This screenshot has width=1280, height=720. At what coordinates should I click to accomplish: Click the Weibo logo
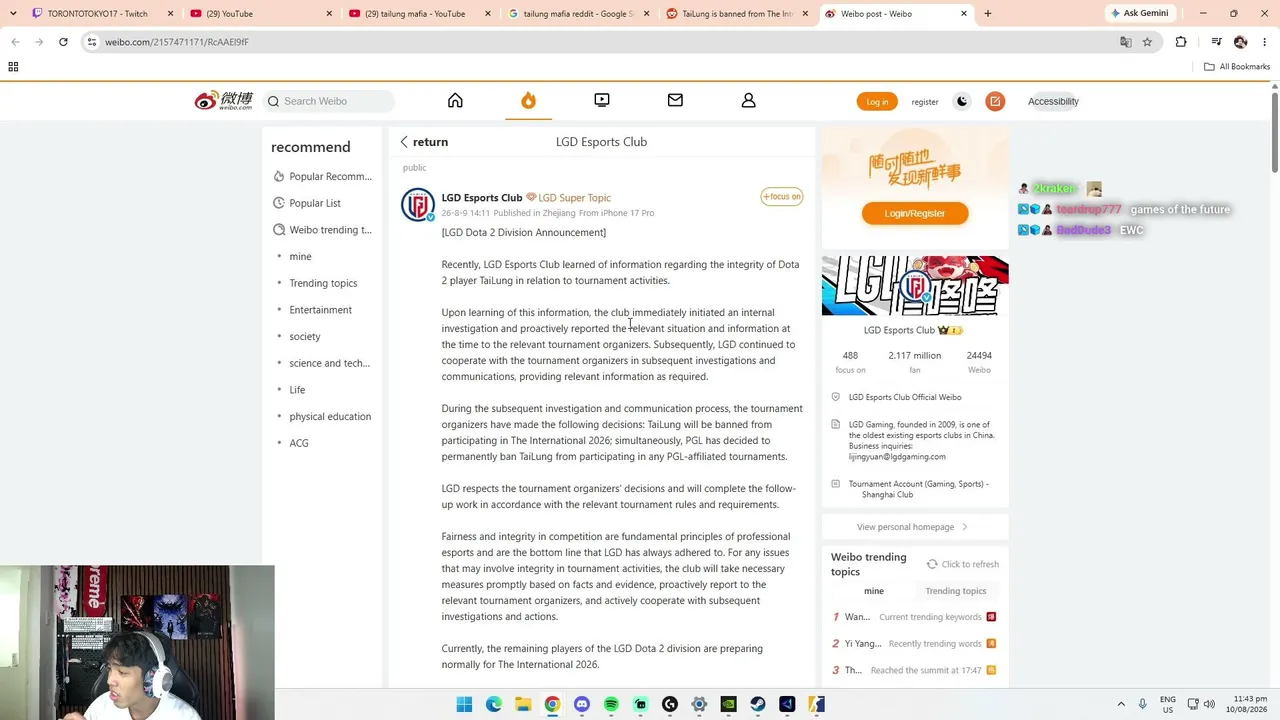pyautogui.click(x=224, y=100)
